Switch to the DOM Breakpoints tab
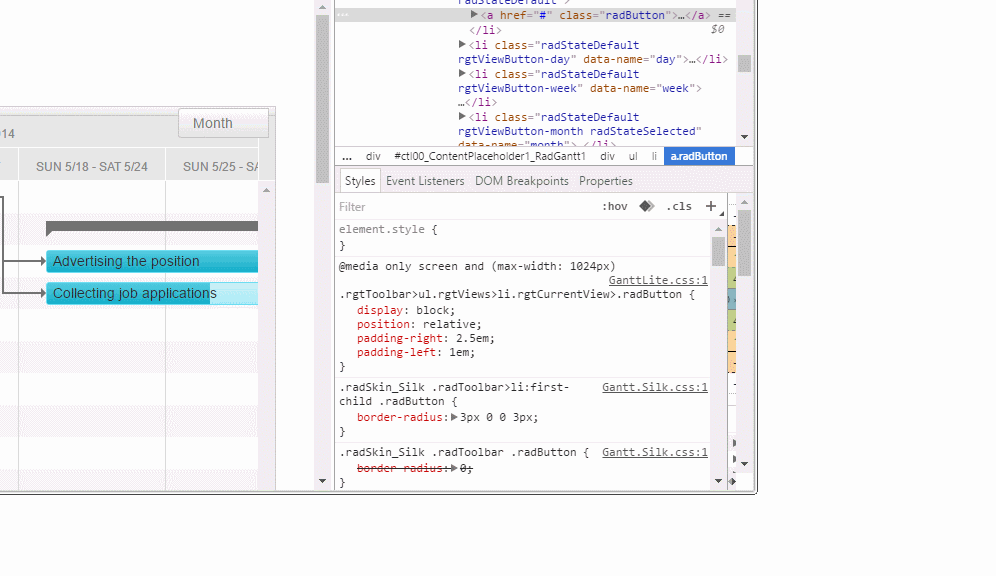 click(522, 181)
